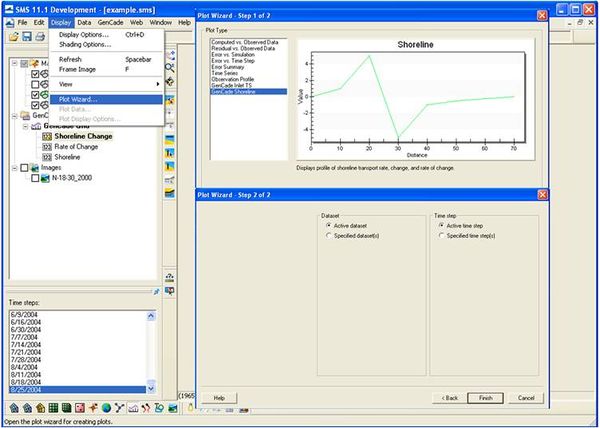The image size is (600, 428).
Task: Click the landscape picture module icon
Action: pos(173,408)
